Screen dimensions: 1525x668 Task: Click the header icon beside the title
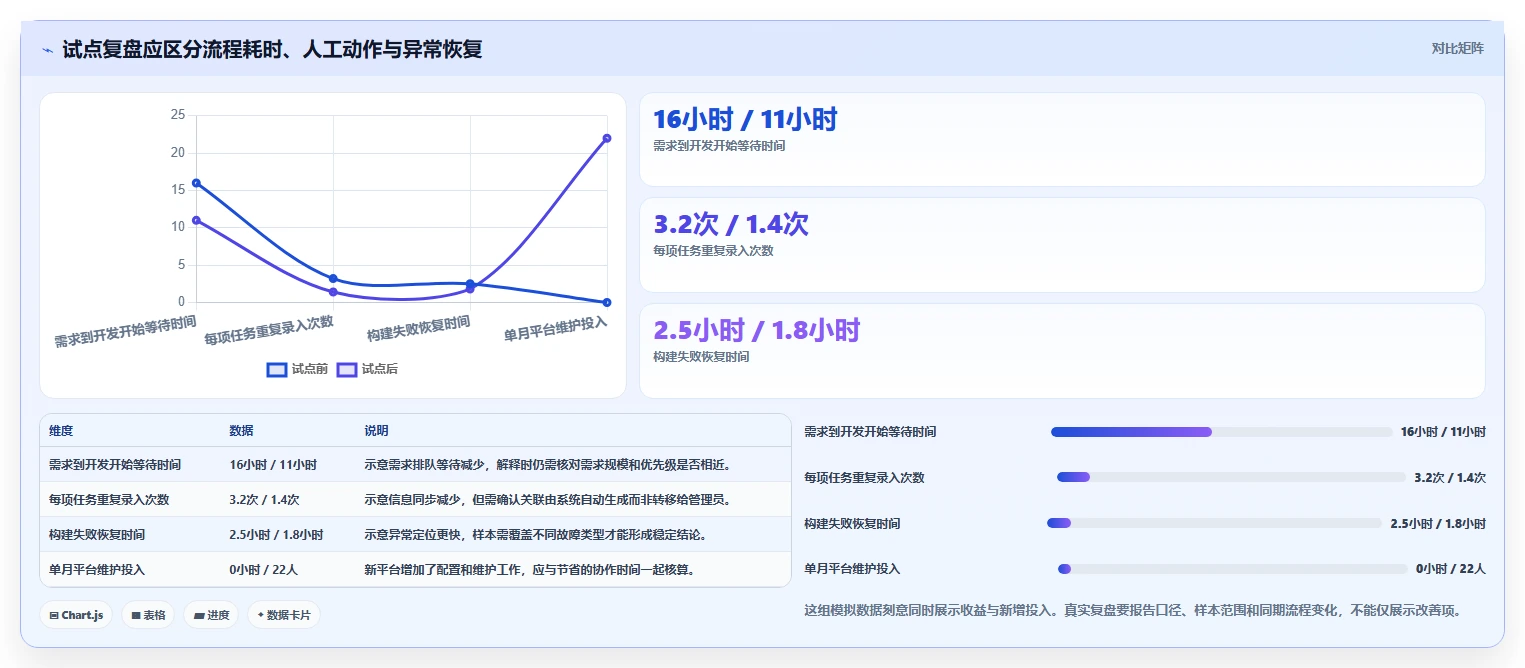click(x=48, y=50)
